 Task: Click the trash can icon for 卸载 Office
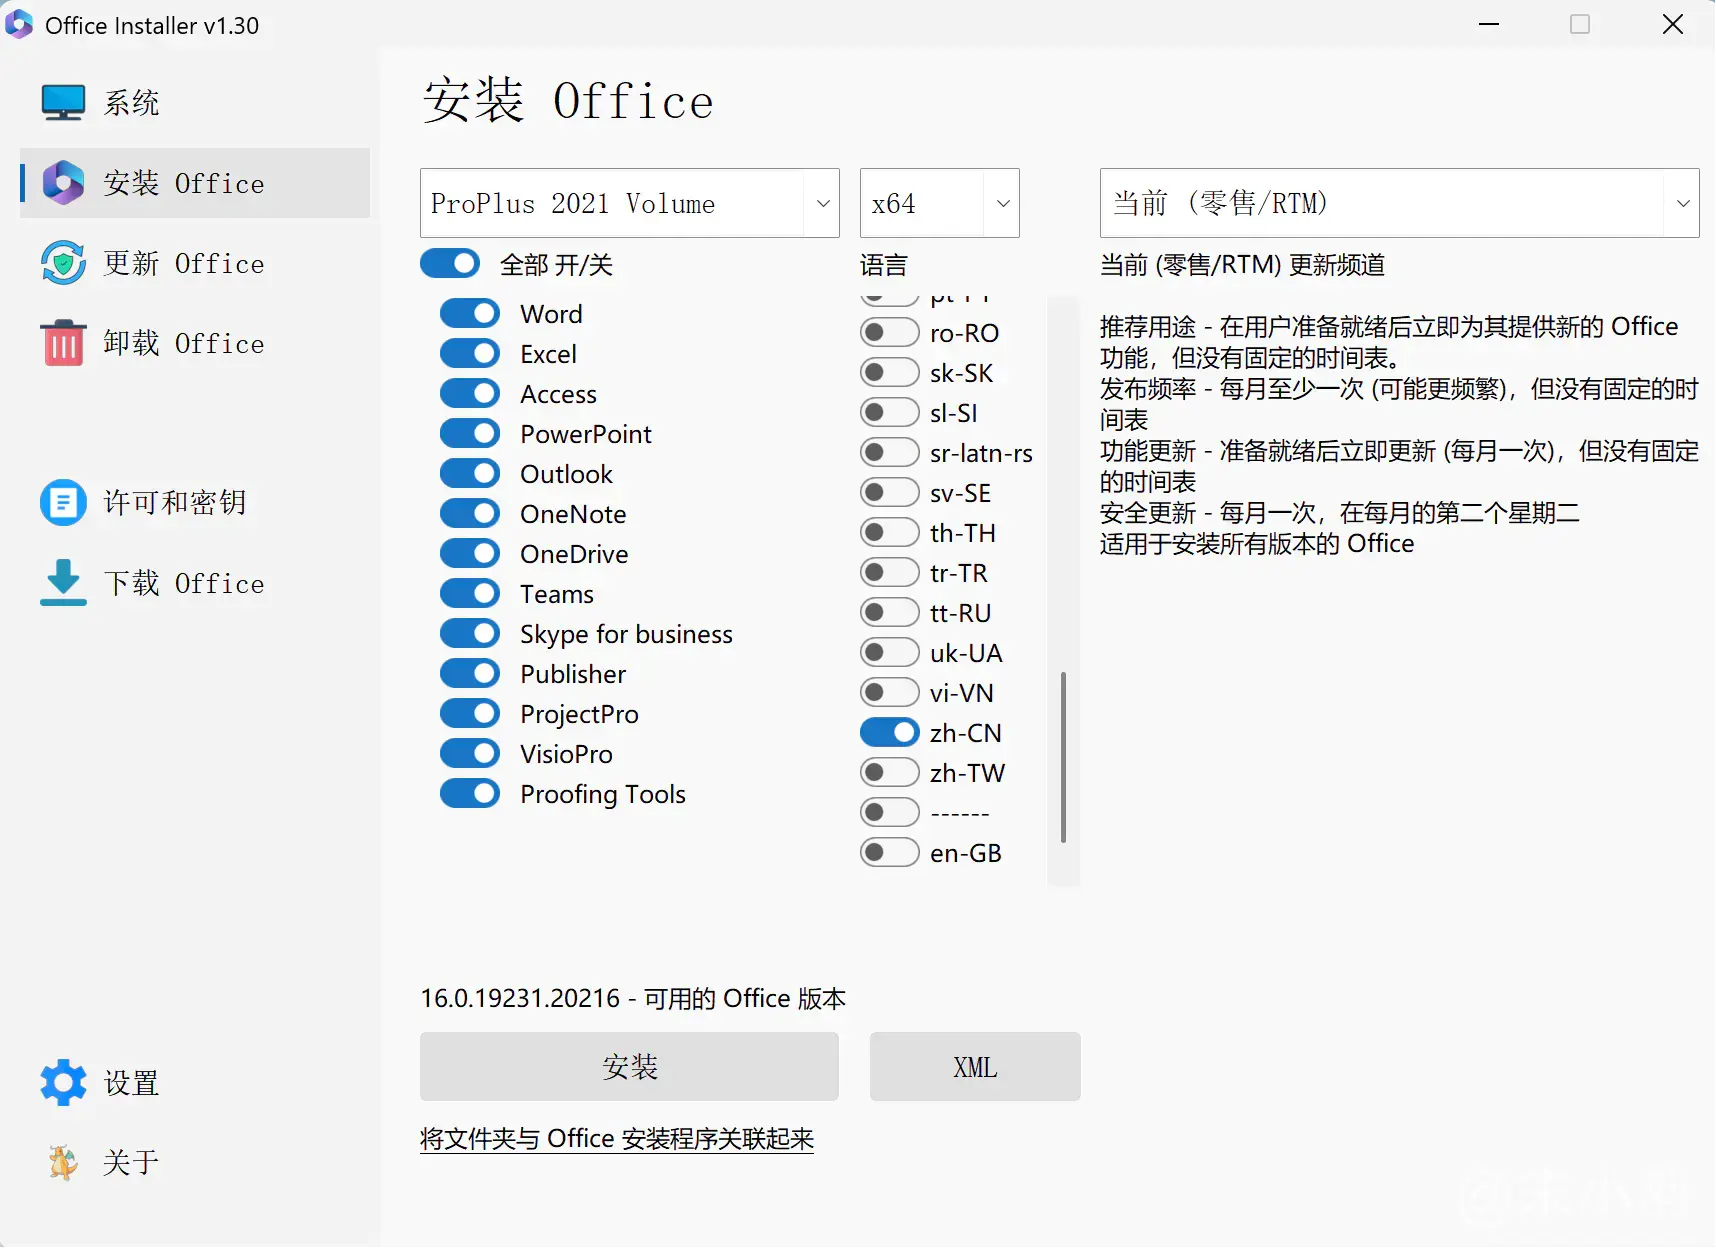point(63,343)
